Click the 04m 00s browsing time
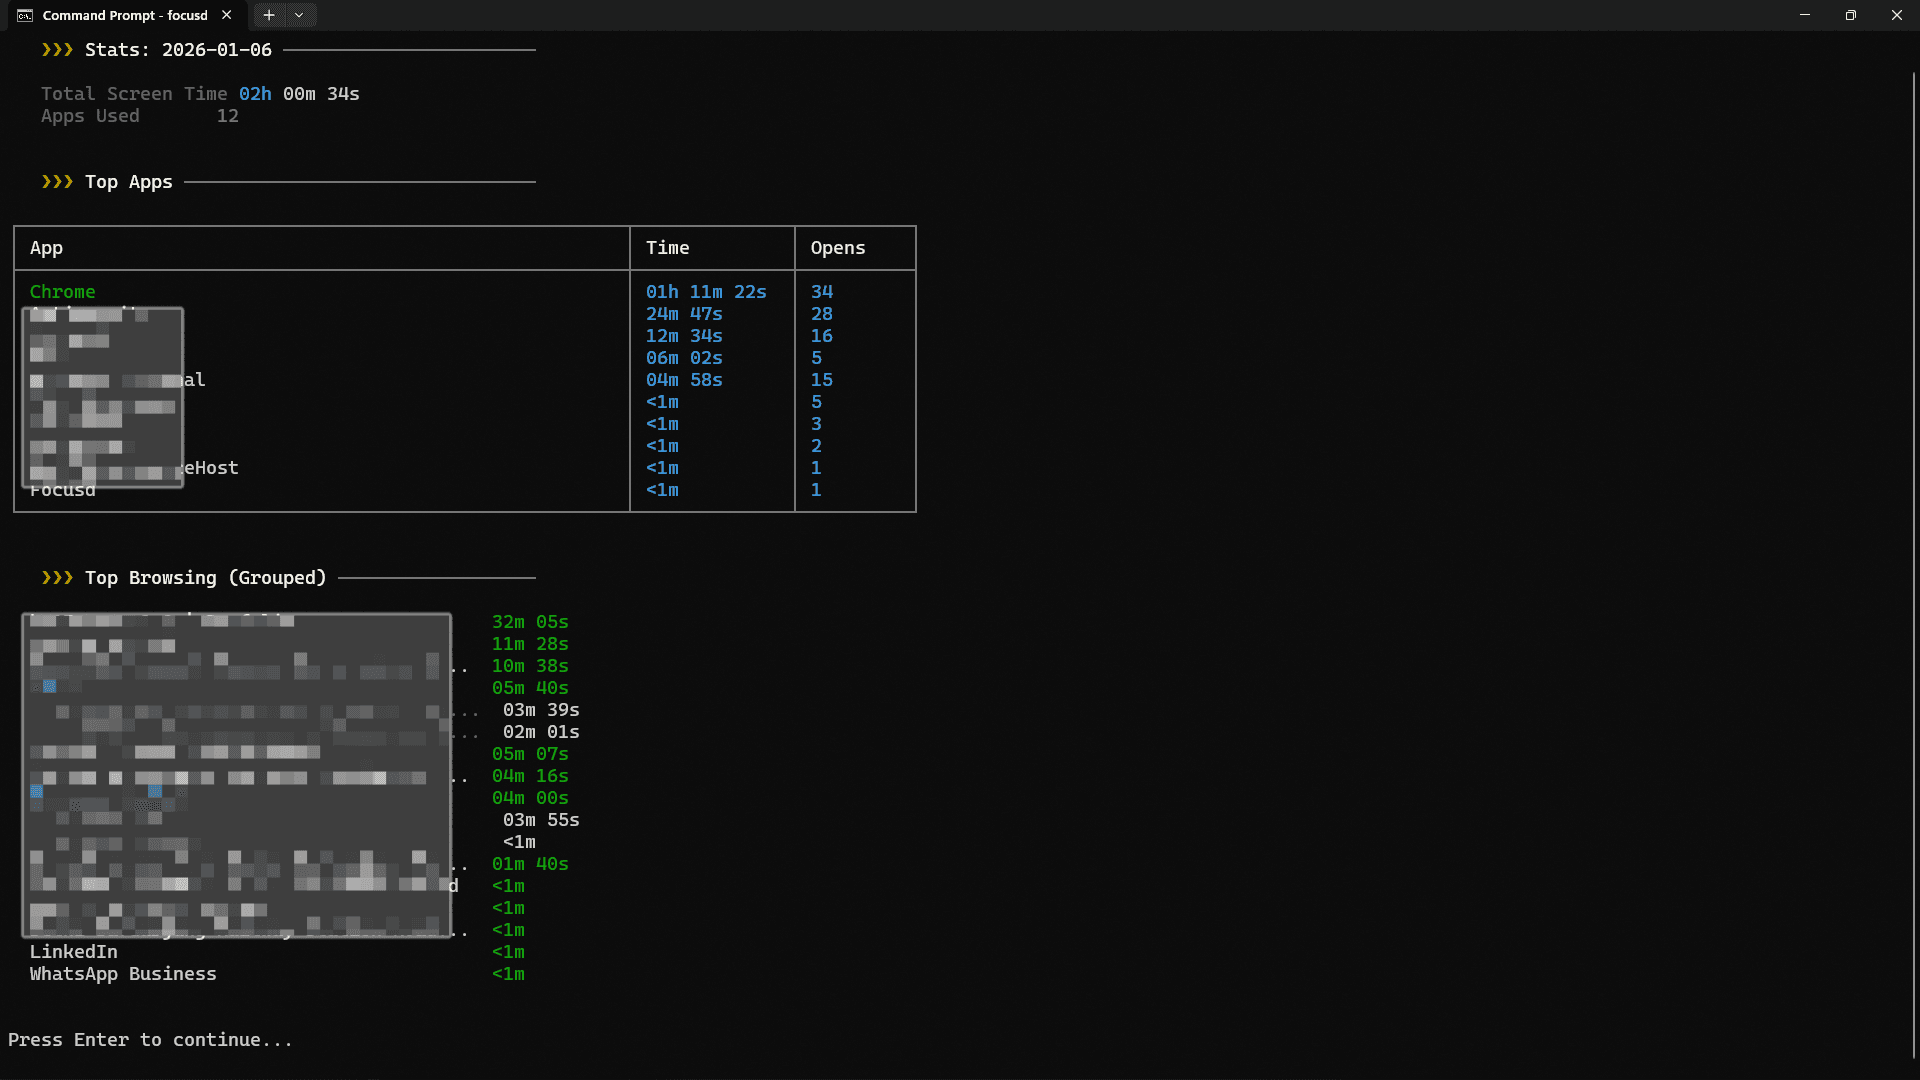 pyautogui.click(x=530, y=798)
